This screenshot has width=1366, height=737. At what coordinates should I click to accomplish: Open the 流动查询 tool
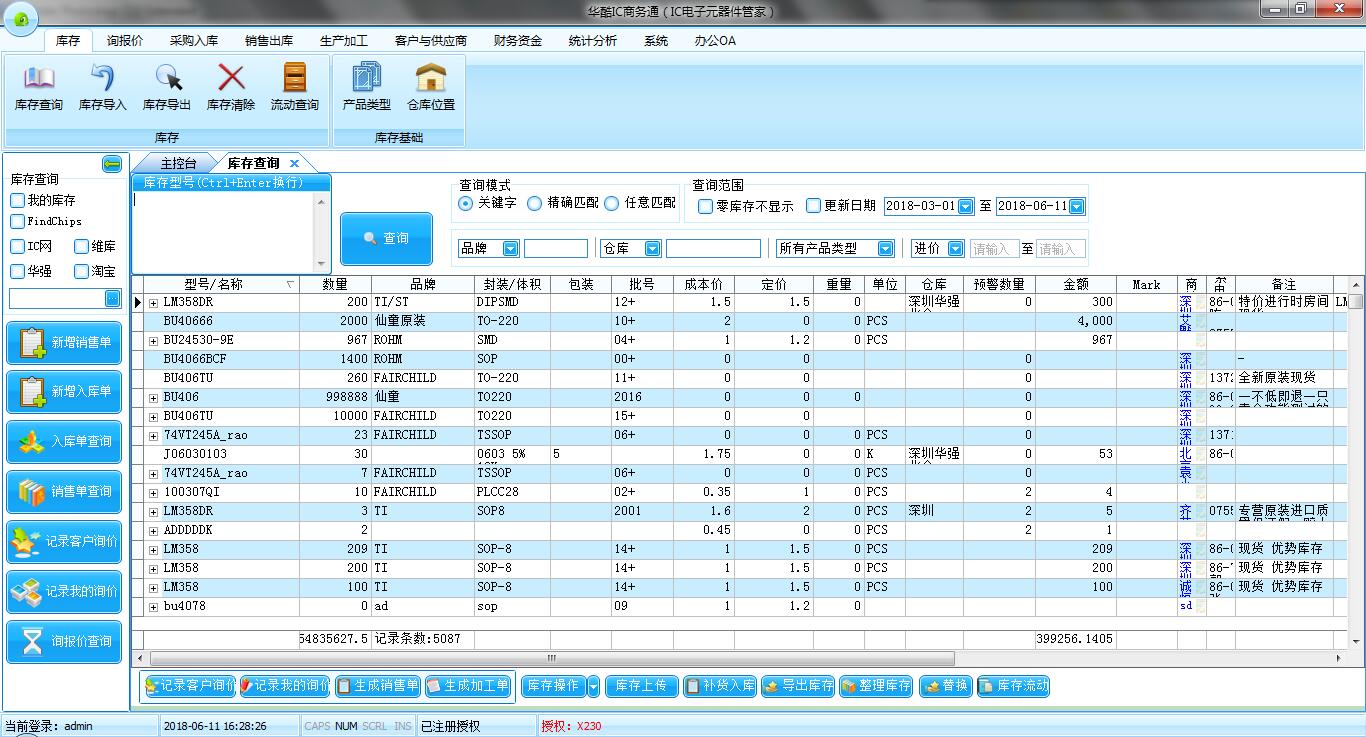[x=295, y=87]
